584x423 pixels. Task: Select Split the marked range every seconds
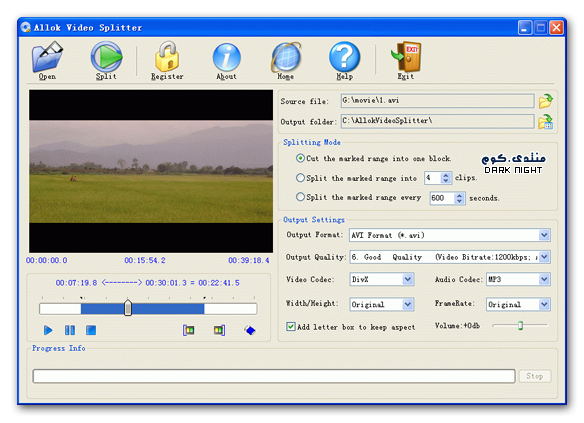300,197
